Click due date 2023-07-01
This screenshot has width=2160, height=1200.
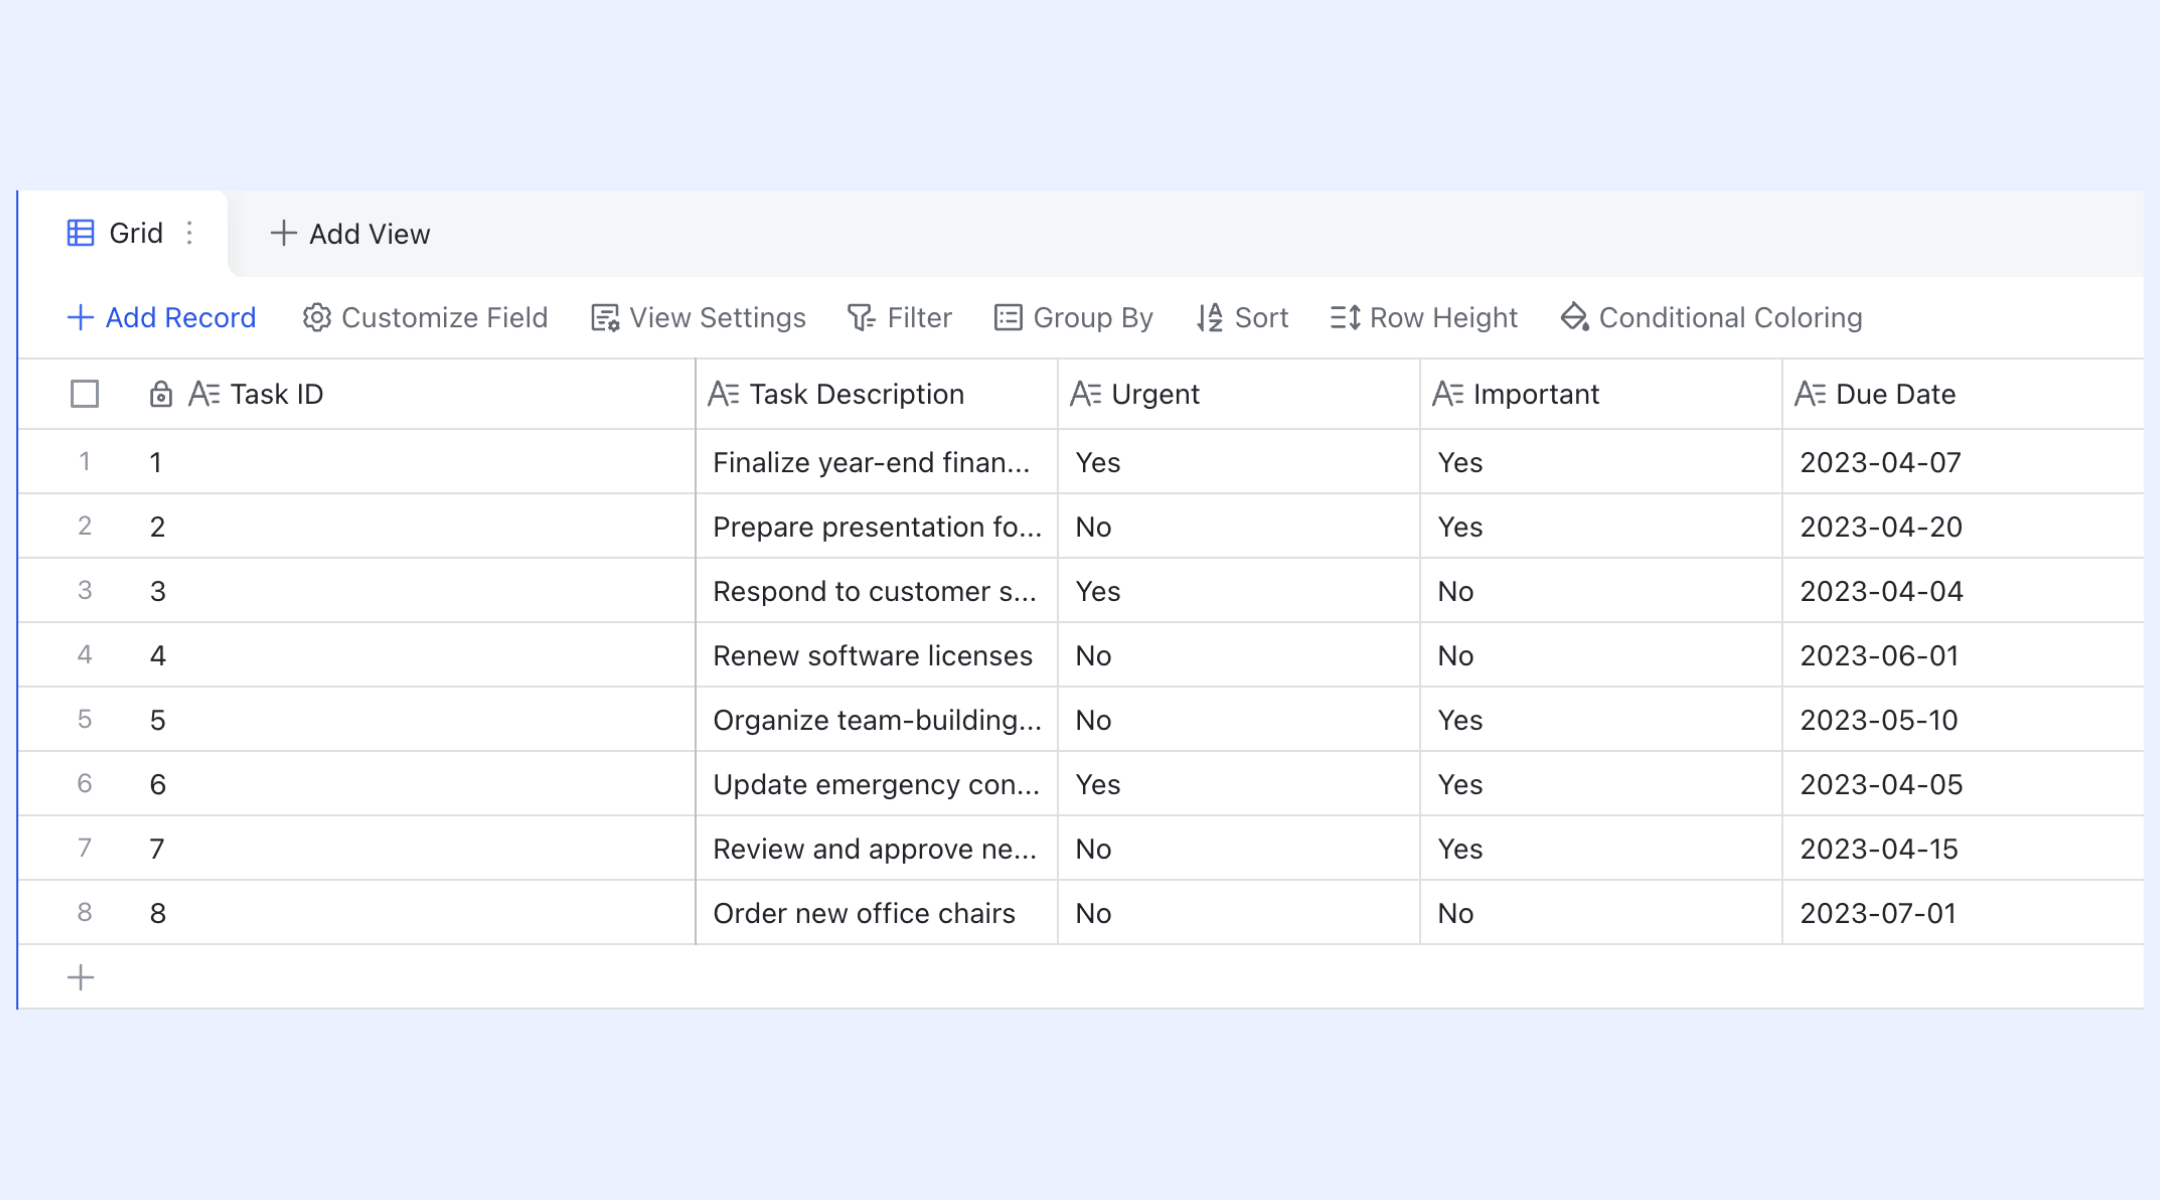1963,913
